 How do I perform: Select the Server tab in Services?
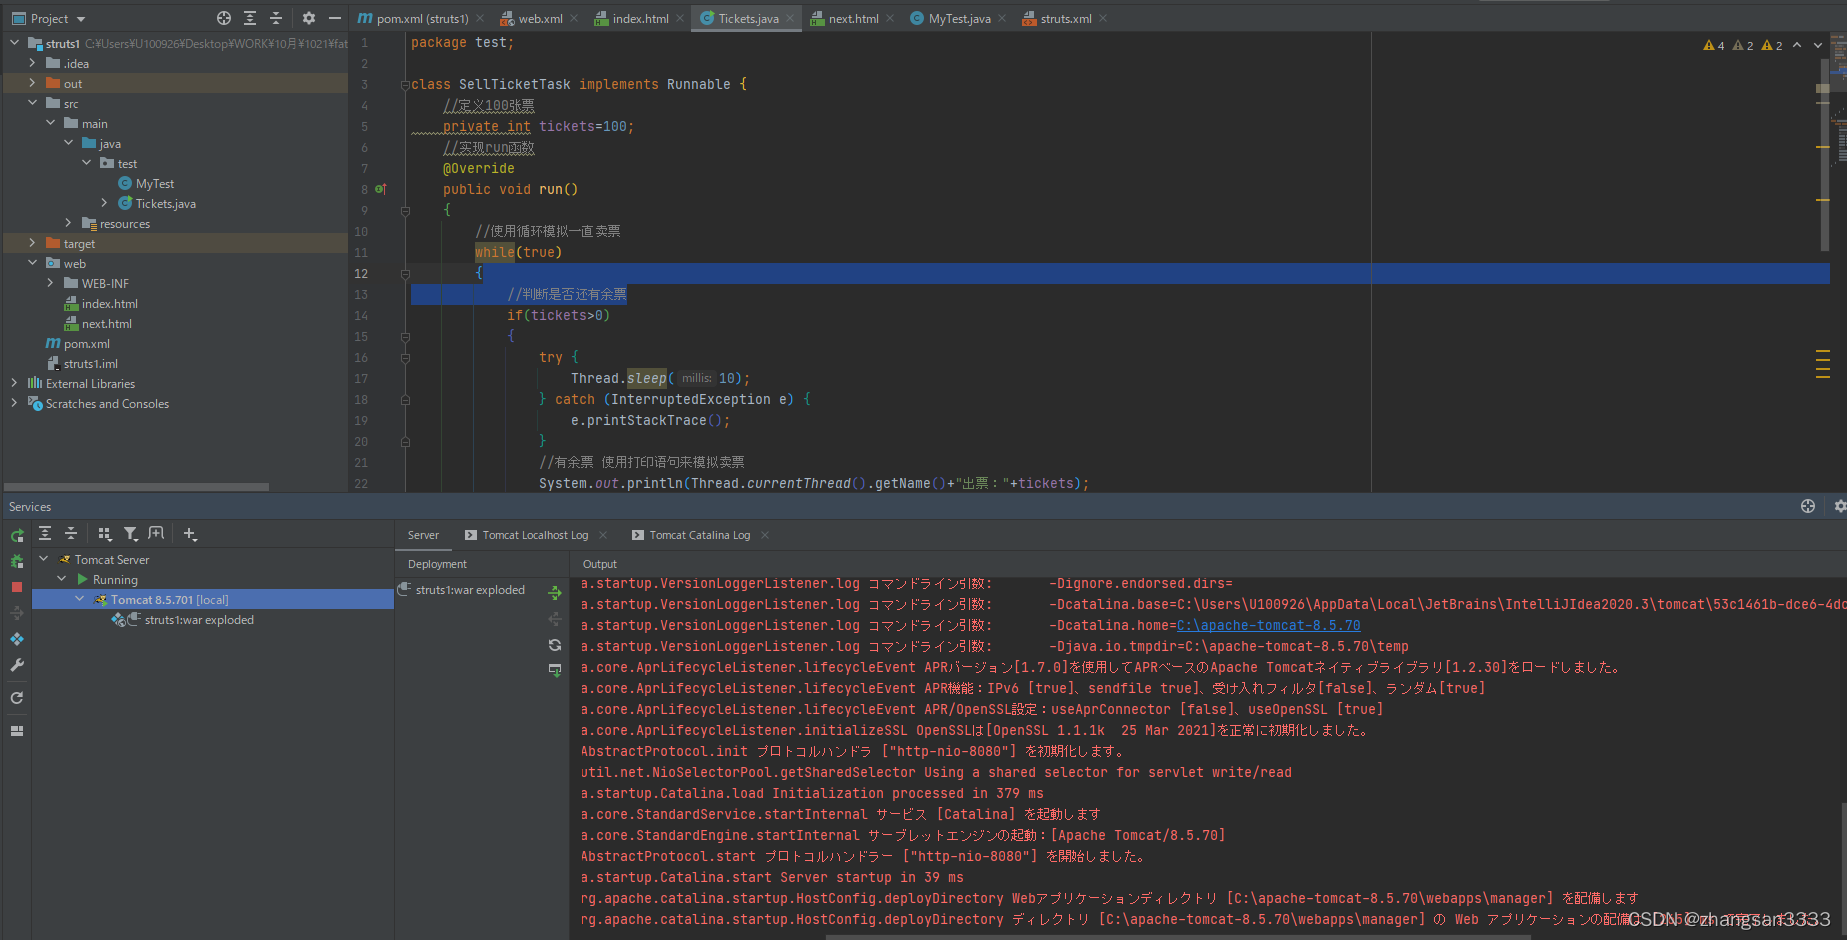(x=423, y=535)
